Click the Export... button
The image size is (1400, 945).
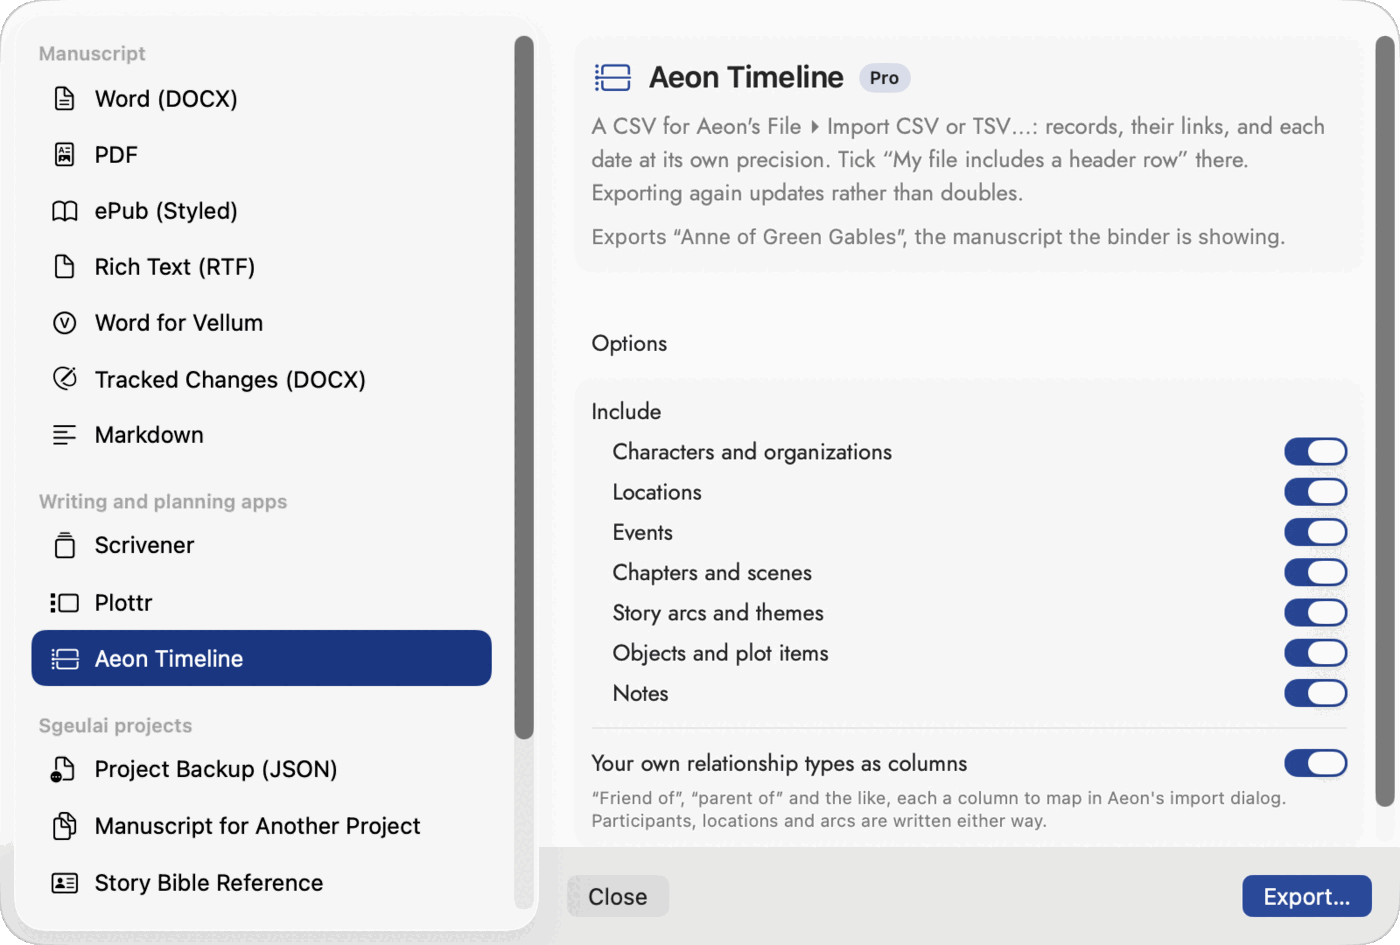pyautogui.click(x=1307, y=897)
